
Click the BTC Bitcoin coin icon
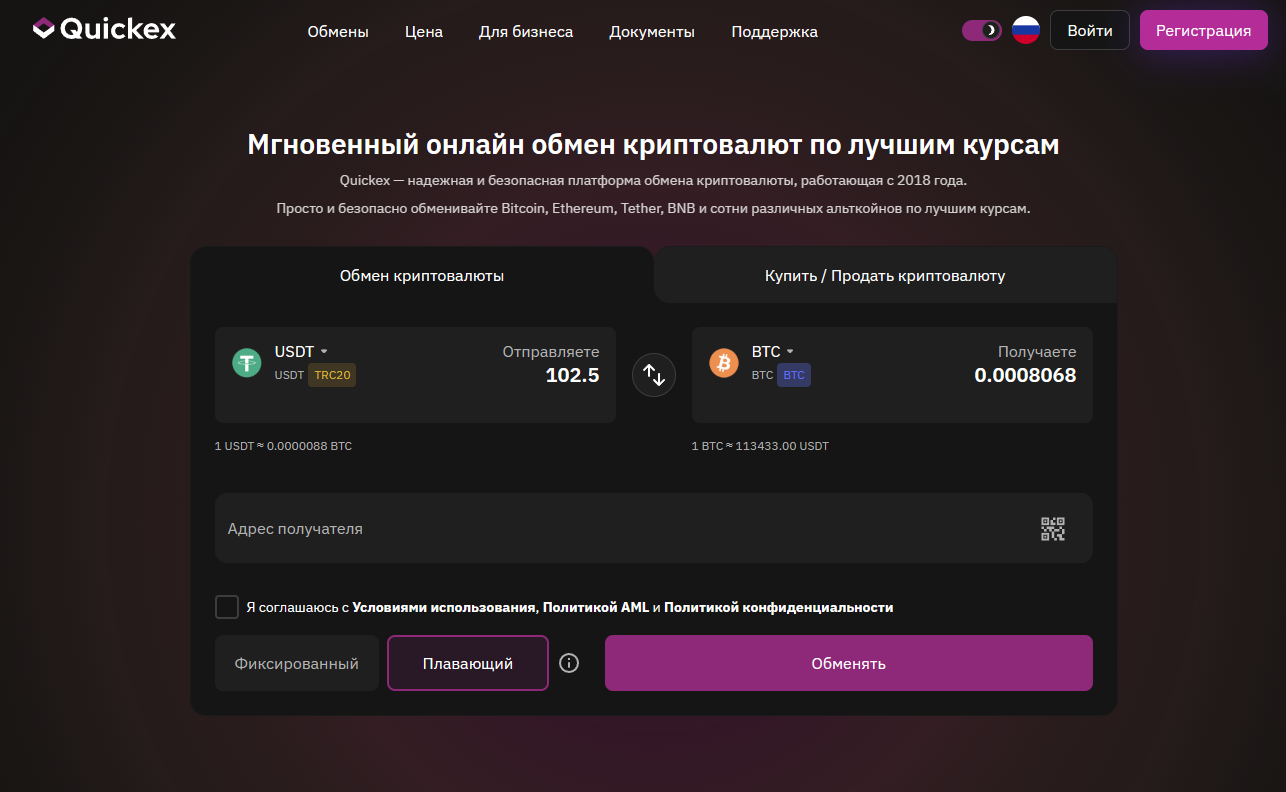pyautogui.click(x=724, y=363)
